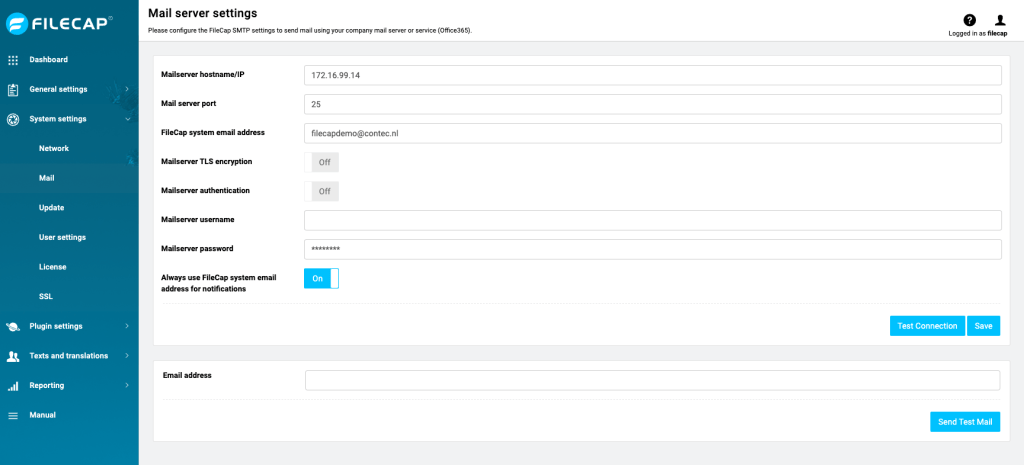1024x465 pixels.
Task: Click into test Email address field
Action: point(652,380)
